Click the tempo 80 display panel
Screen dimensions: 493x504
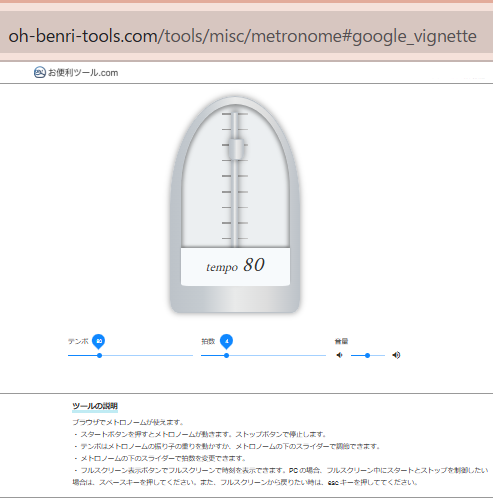(x=235, y=266)
